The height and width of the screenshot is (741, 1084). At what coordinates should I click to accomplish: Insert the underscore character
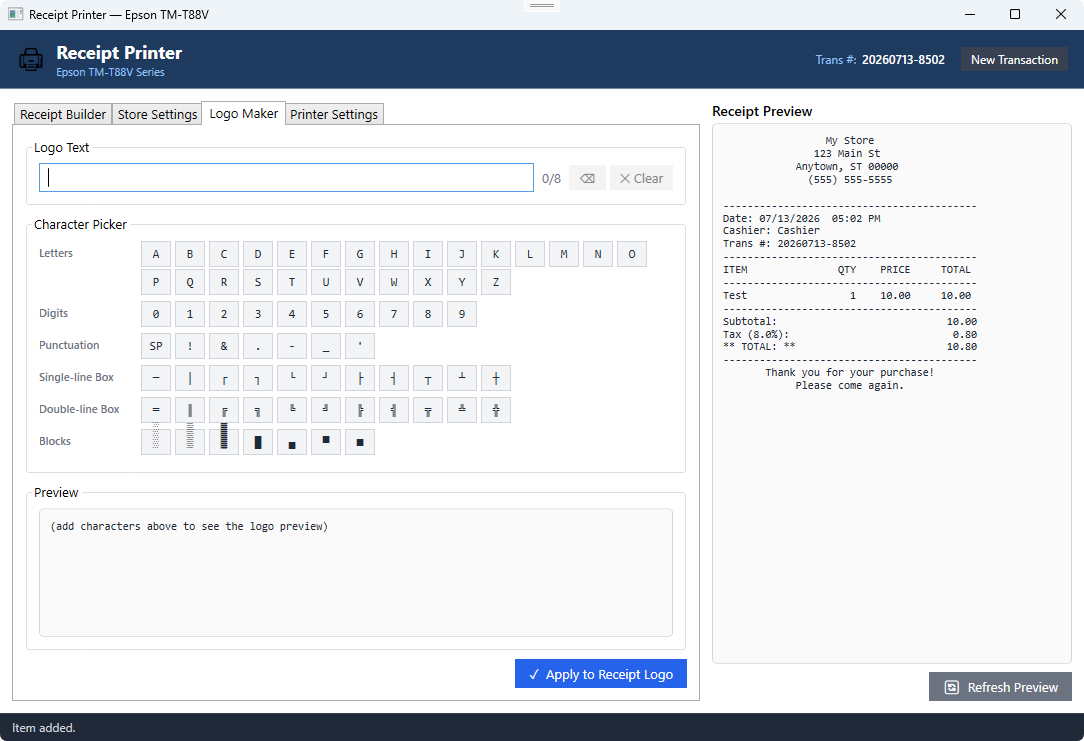(326, 346)
